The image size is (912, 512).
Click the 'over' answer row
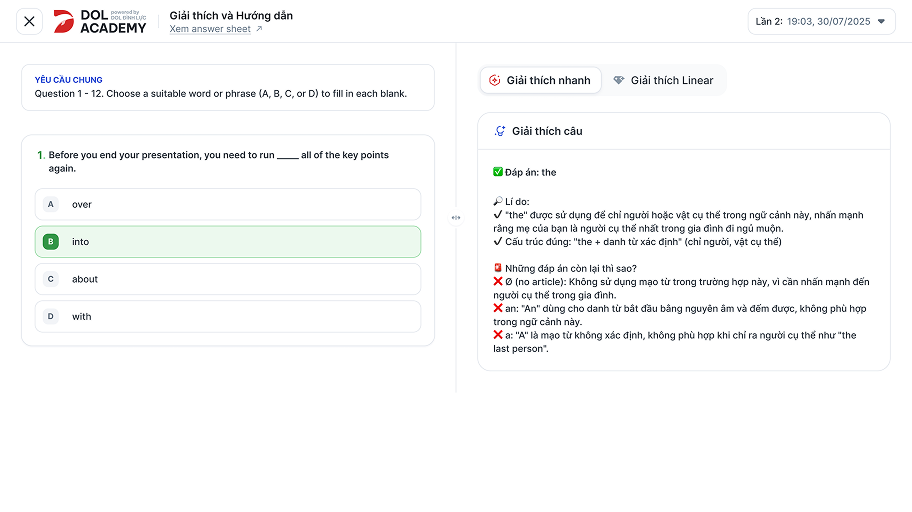click(228, 204)
